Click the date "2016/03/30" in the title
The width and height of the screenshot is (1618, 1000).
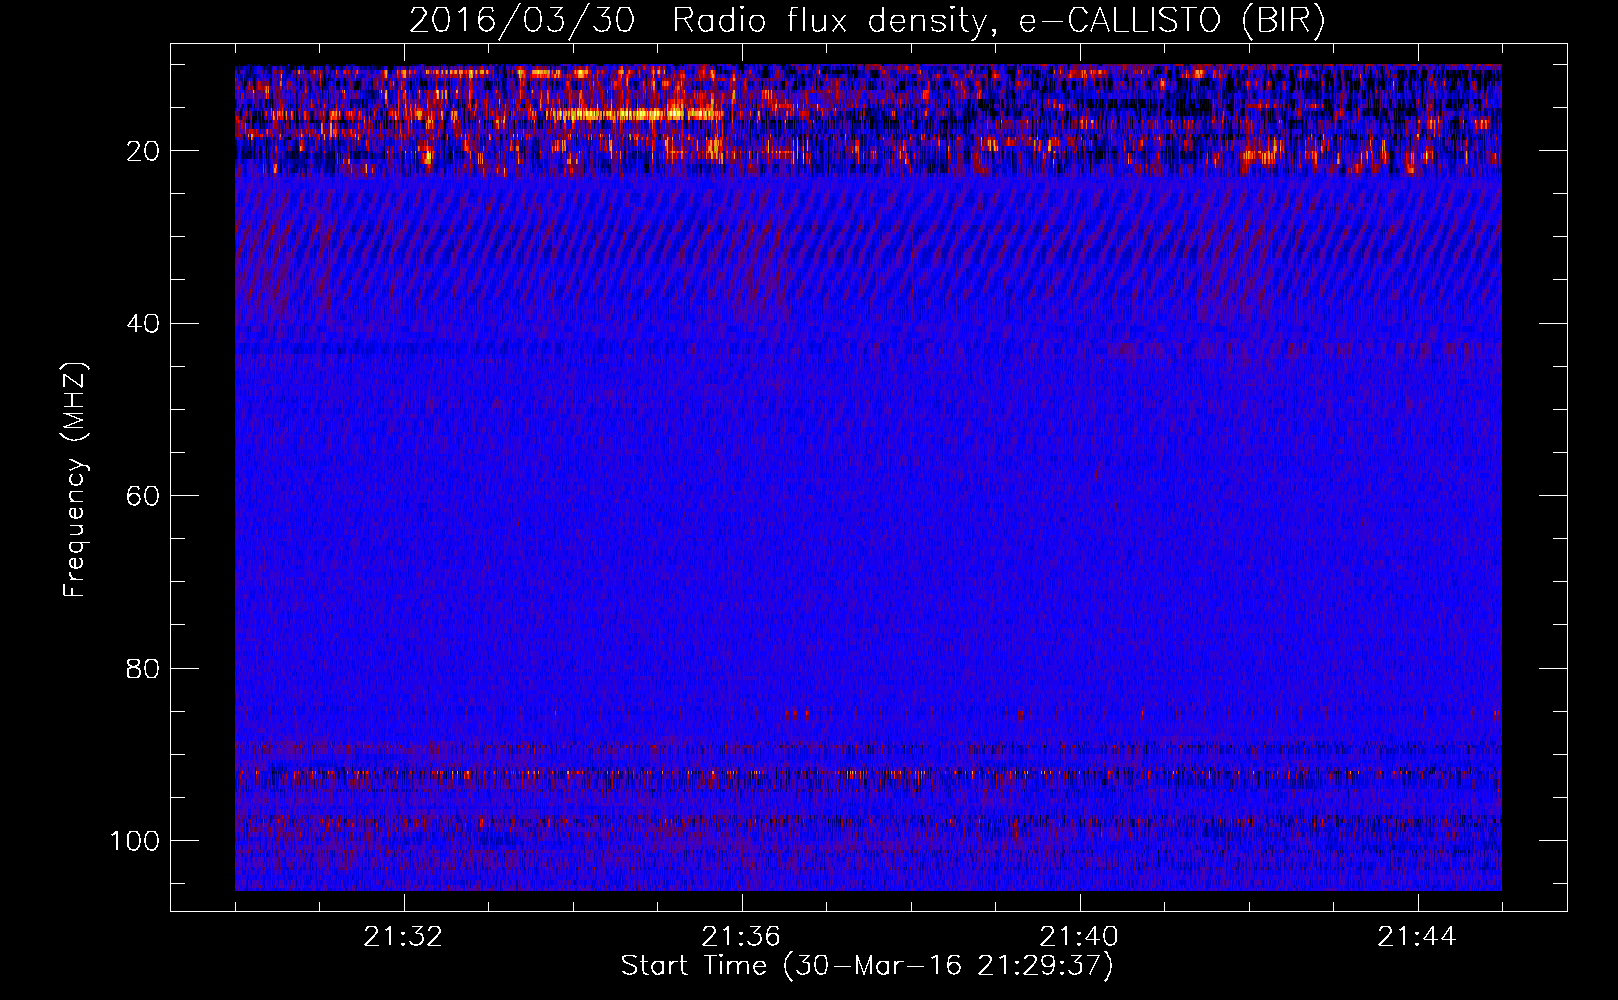[522, 21]
